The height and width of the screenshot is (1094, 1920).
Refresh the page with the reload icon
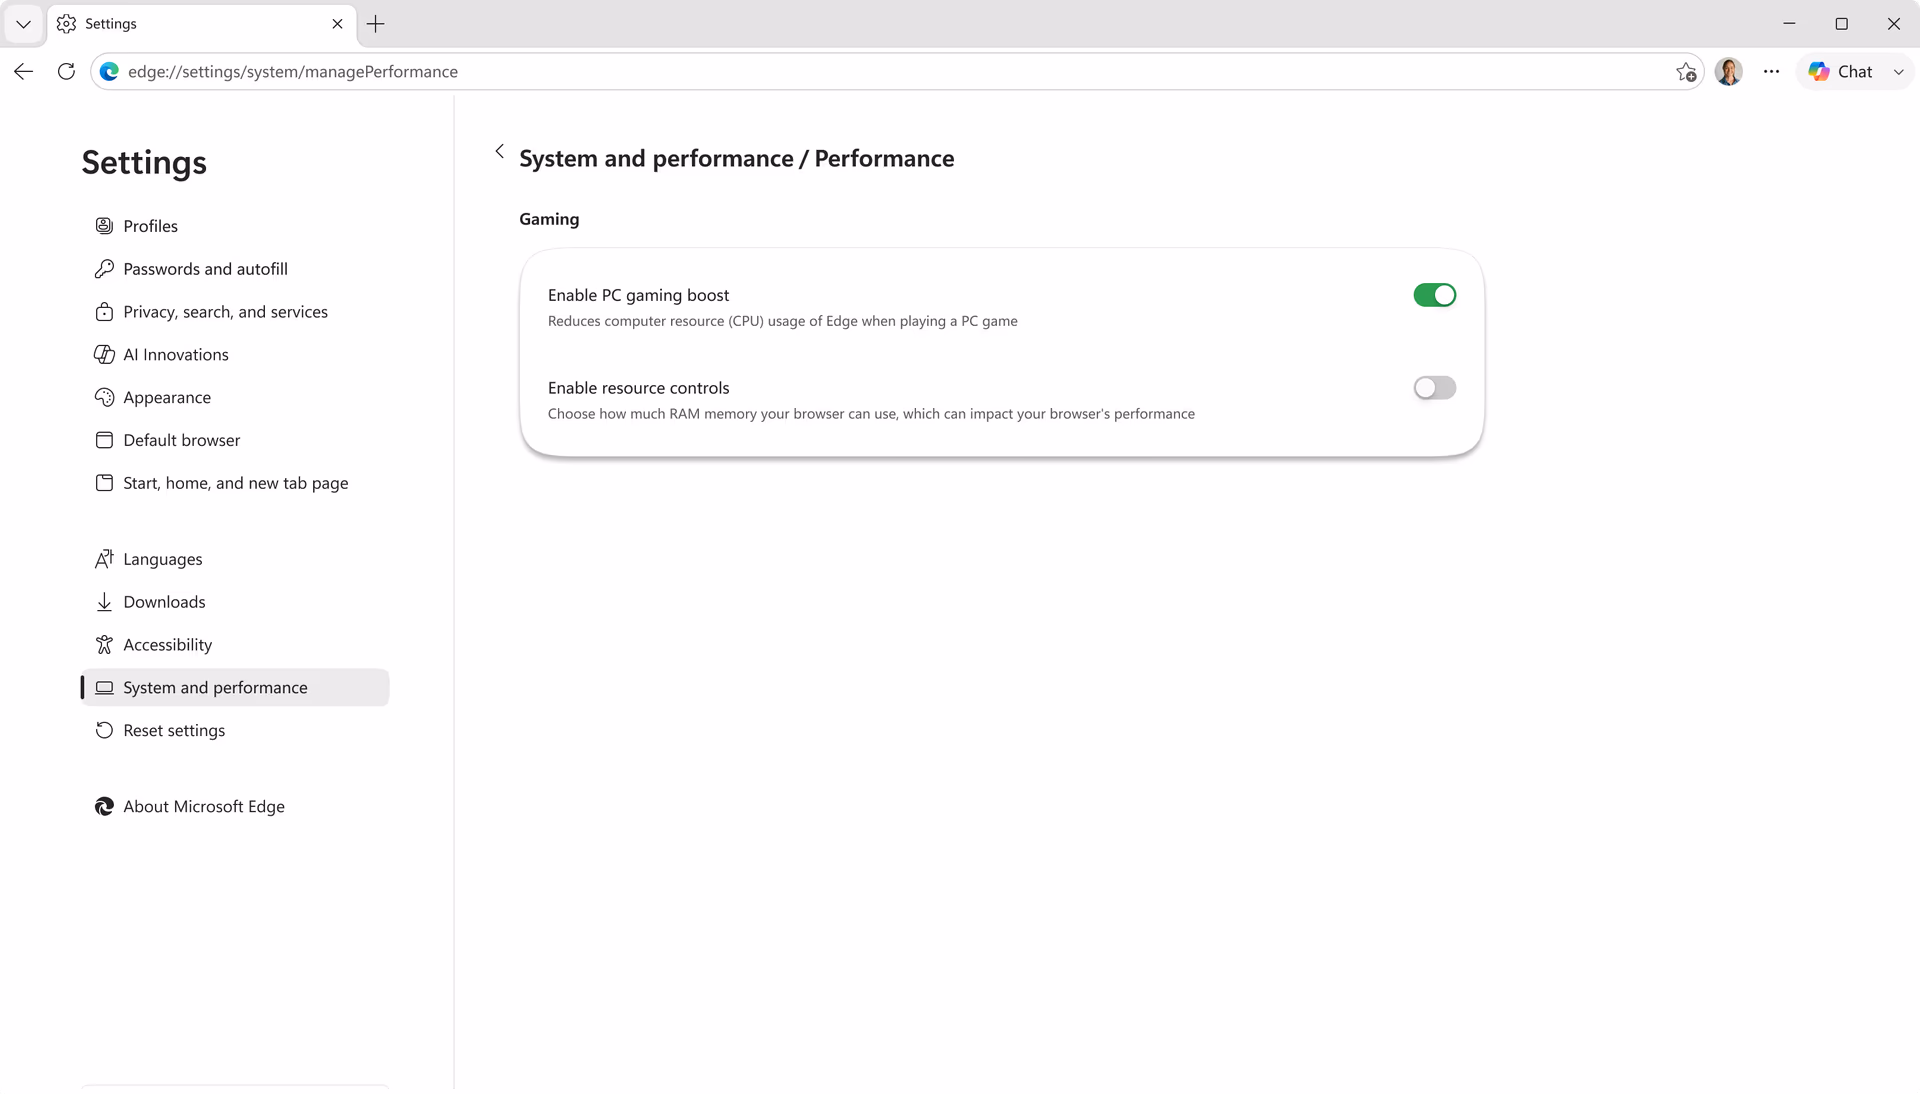(66, 72)
